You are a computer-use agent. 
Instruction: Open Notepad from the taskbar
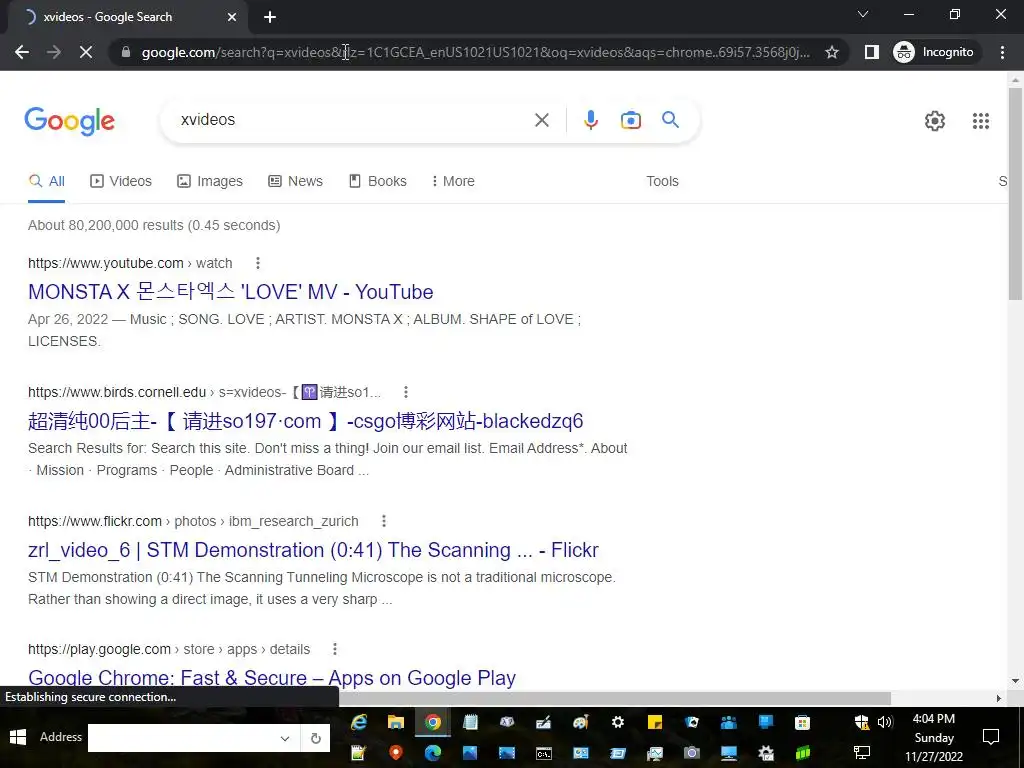(x=470, y=722)
